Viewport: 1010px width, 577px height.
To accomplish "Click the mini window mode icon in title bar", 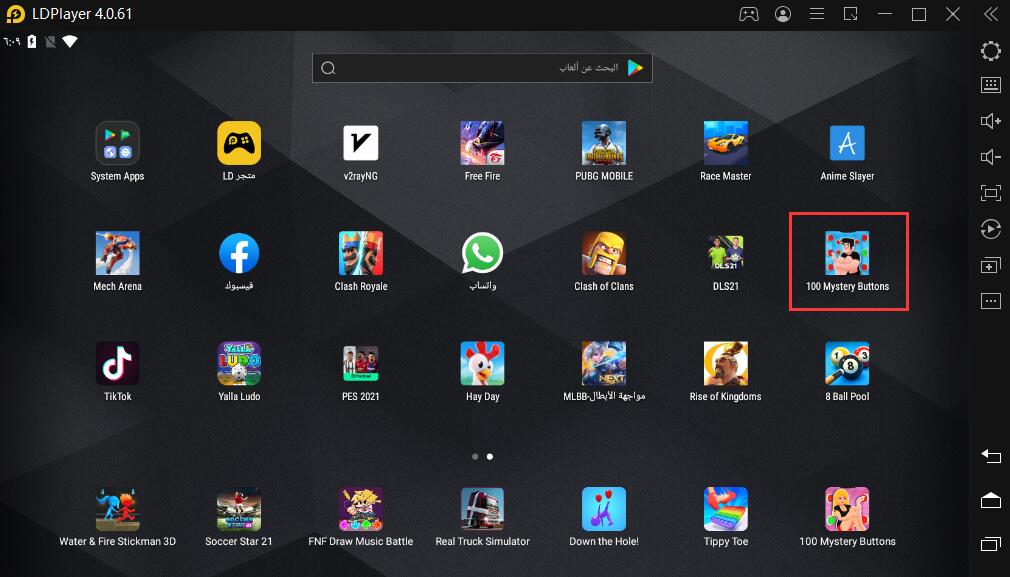I will [x=851, y=14].
